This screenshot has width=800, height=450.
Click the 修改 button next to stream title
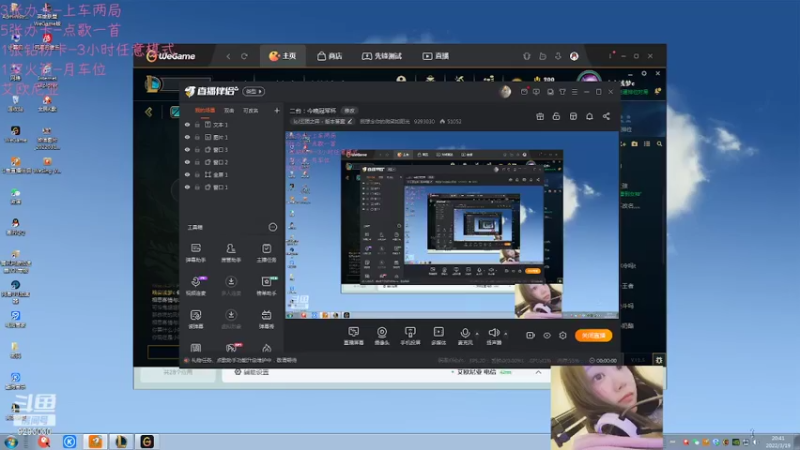pos(349,111)
